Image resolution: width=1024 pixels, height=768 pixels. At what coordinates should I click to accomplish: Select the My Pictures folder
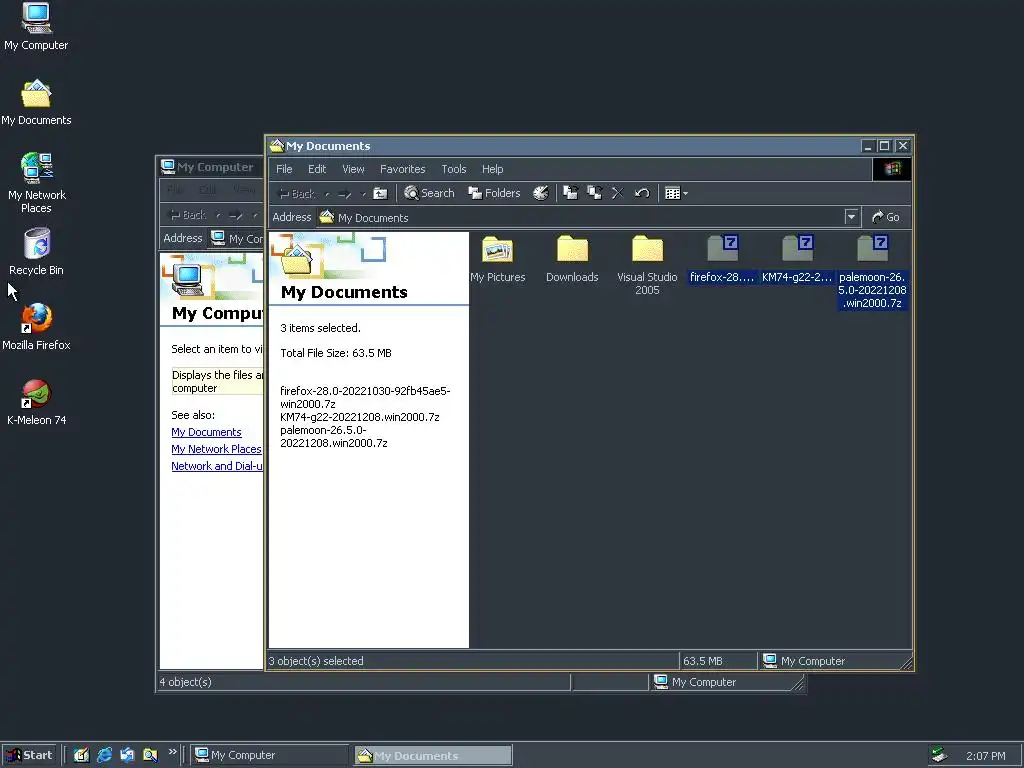498,259
